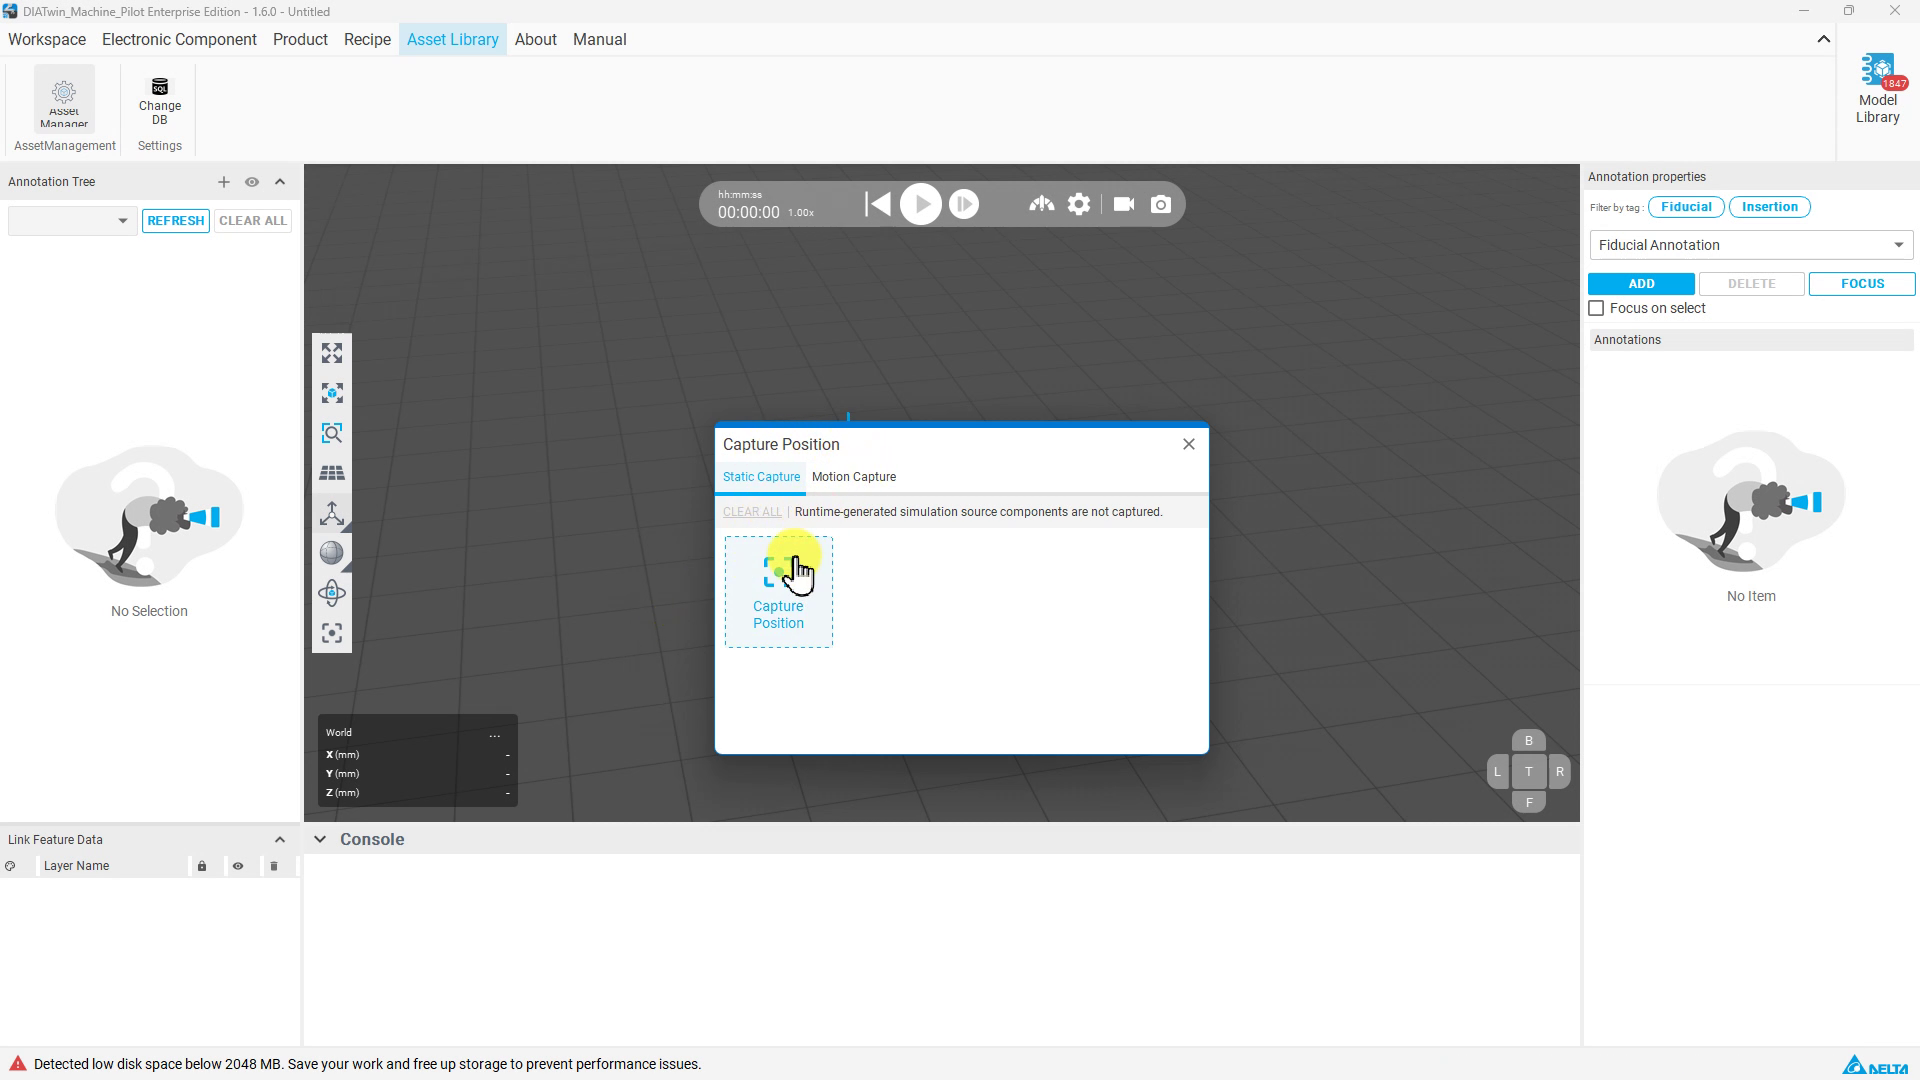Take a viewport screenshot with camera icon

pyautogui.click(x=1161, y=205)
